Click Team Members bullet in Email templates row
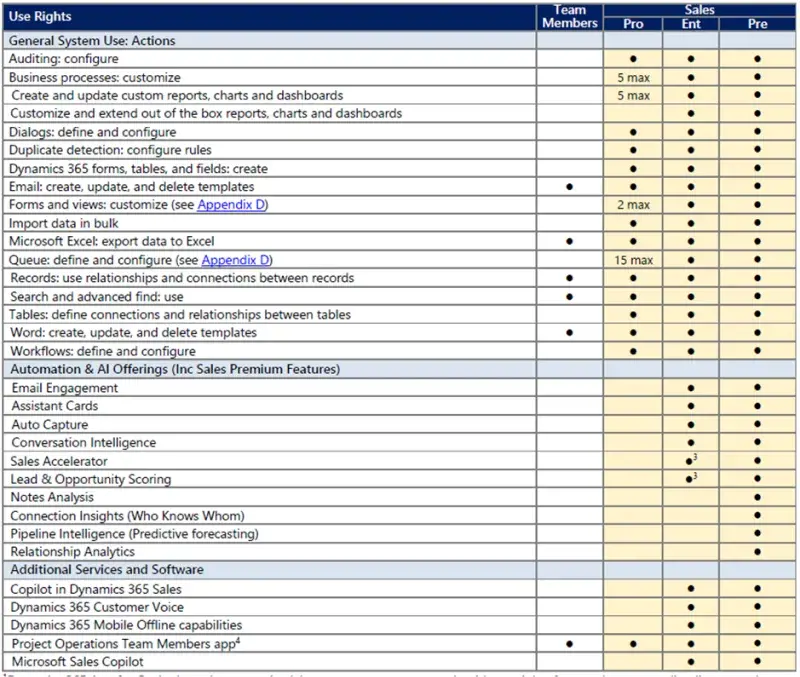The image size is (800, 677). [x=569, y=187]
